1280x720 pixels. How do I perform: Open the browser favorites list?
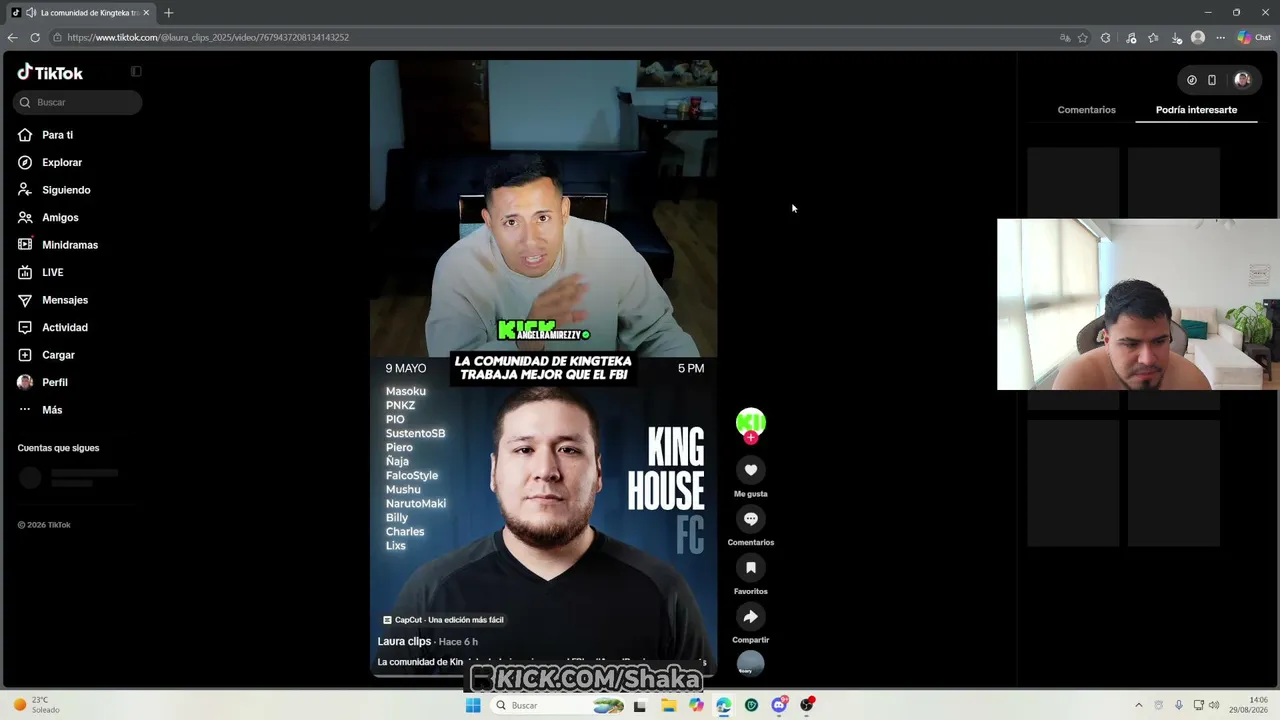[1153, 38]
